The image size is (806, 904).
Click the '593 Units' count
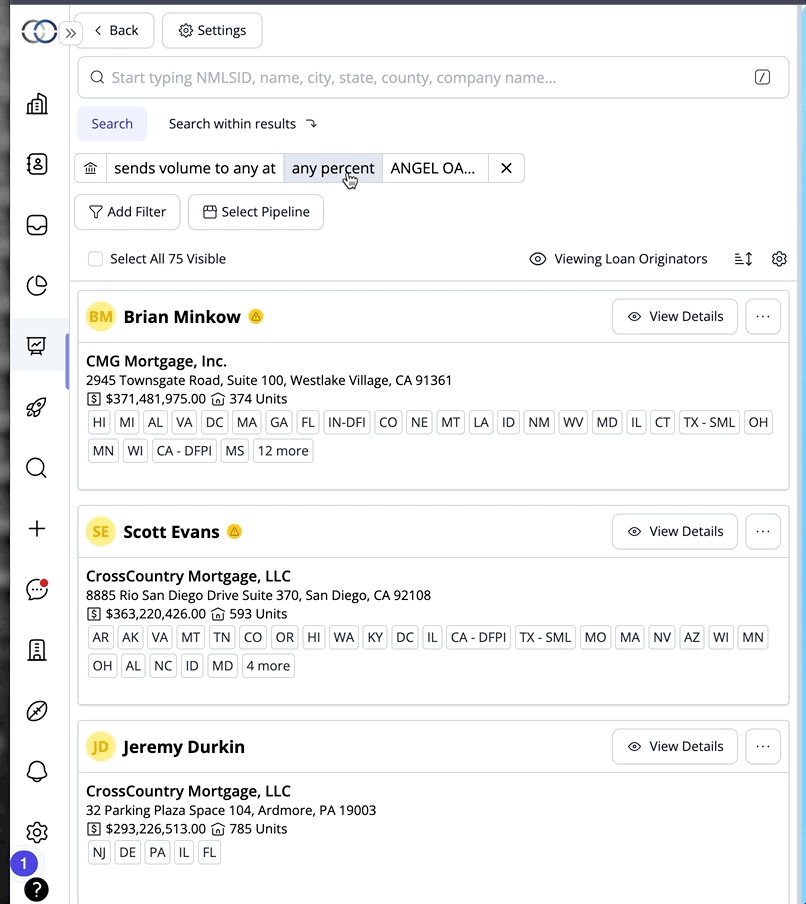point(258,614)
